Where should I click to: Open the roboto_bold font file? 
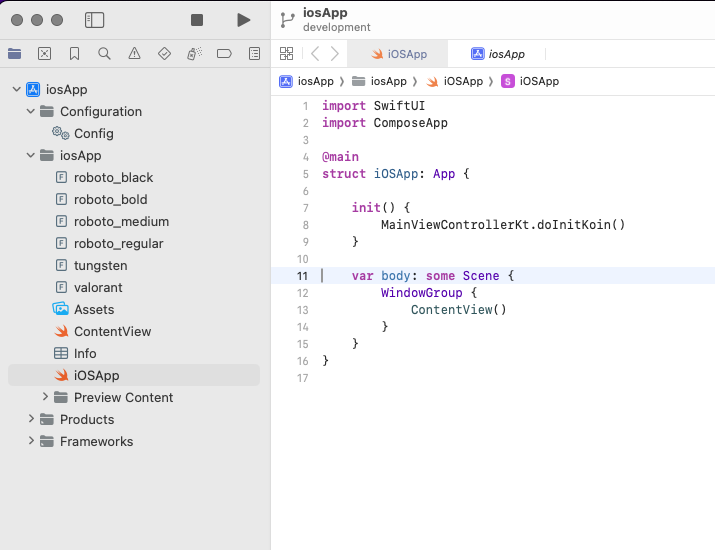(x=134, y=199)
